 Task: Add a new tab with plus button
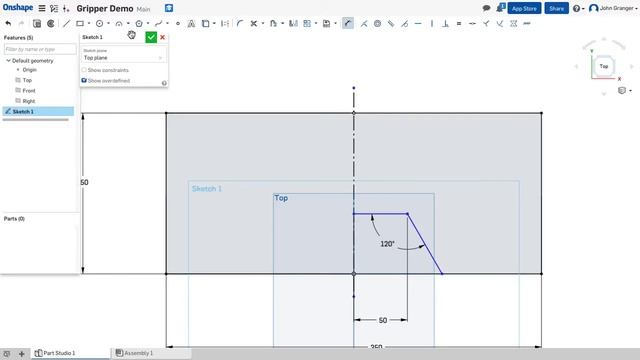(x=21, y=353)
